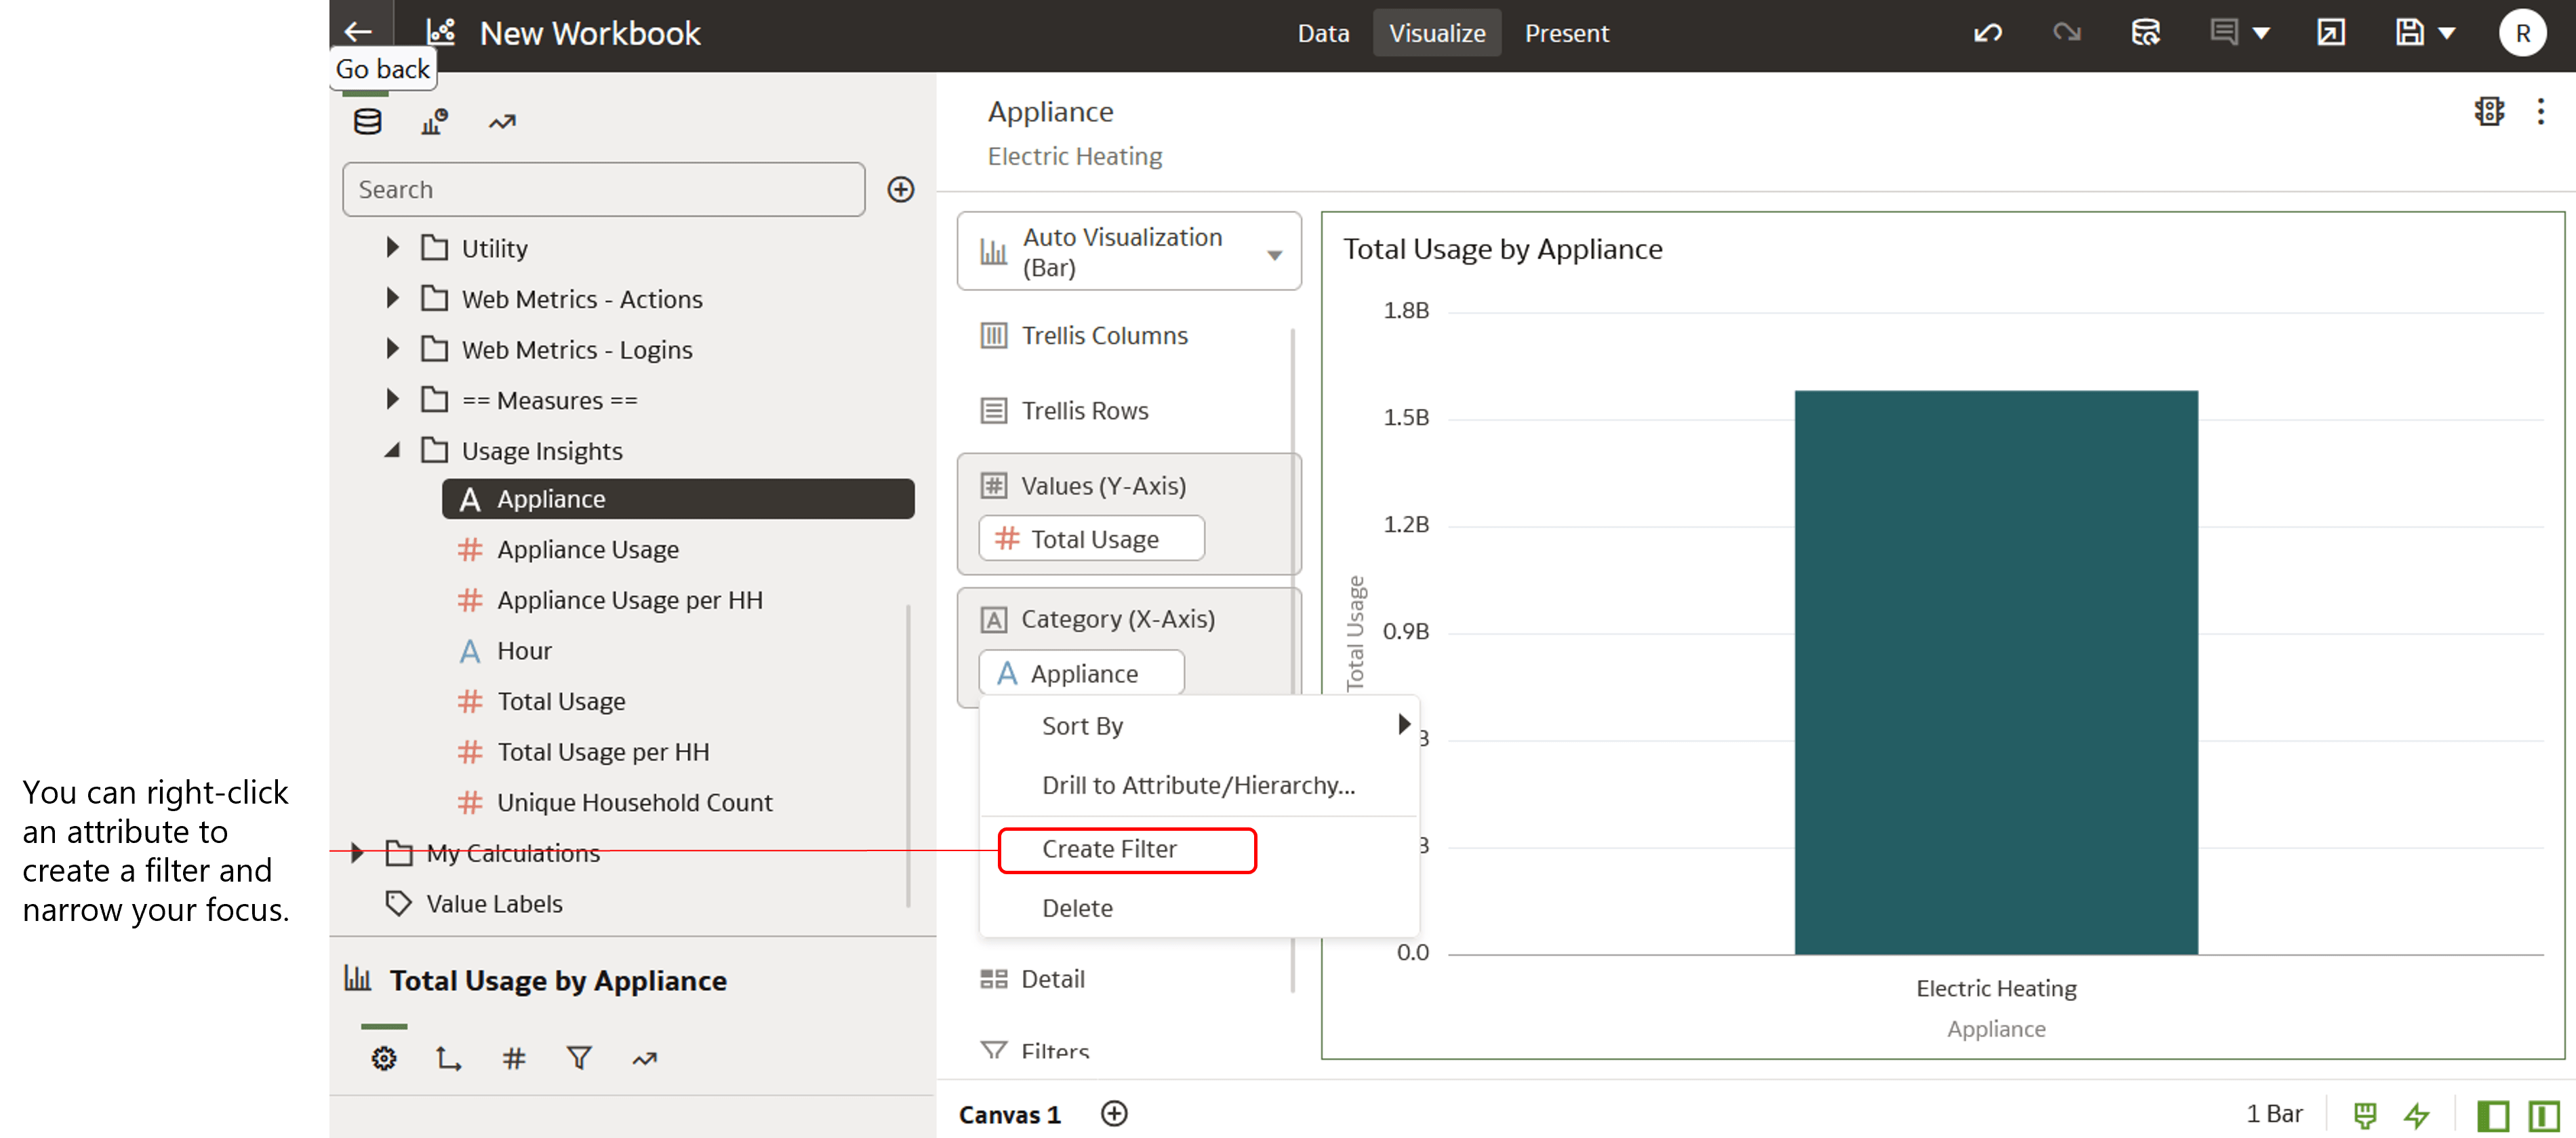This screenshot has width=2576, height=1138.
Task: Click the Redo icon in the toolbar
Action: click(2067, 32)
